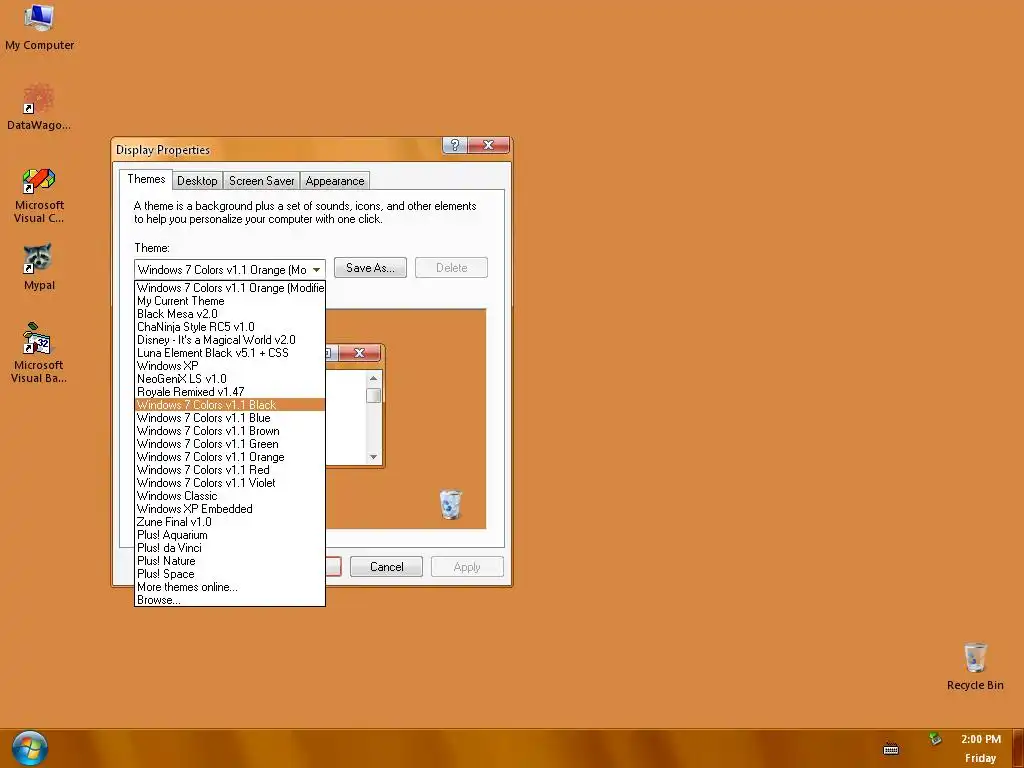This screenshot has height=768, width=1024.
Task: Collapse the Theme dropdown arrow
Action: pos(316,270)
